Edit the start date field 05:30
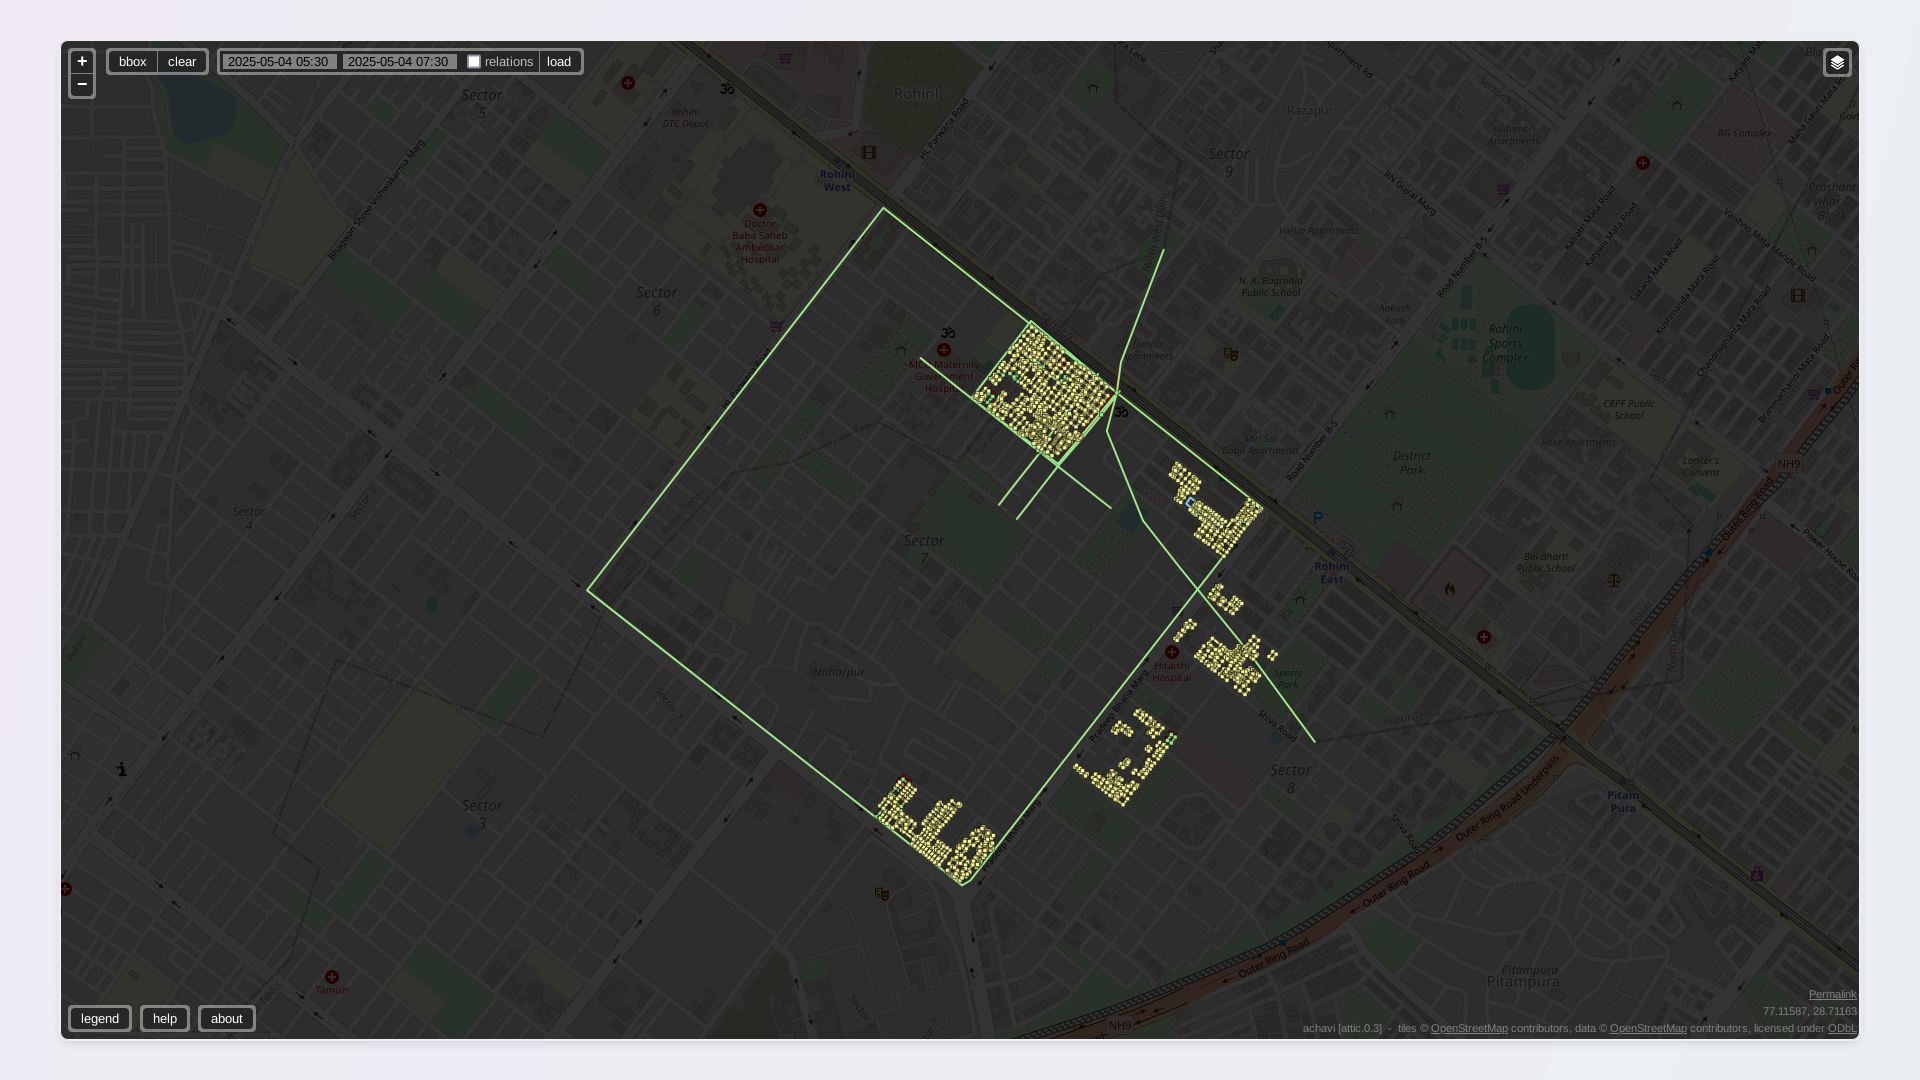 pos(280,62)
